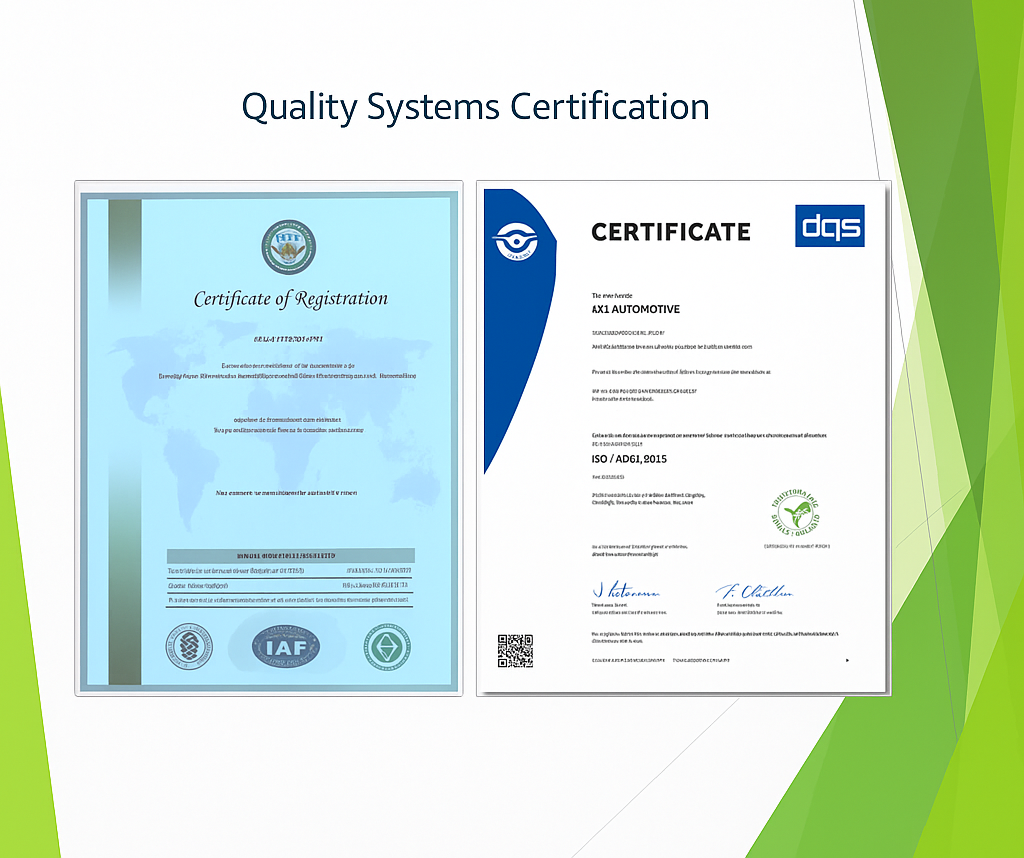Image resolution: width=1024 pixels, height=858 pixels.
Task: Click the 'AX1 AUTOMOTIVE' company name
Action: [635, 310]
